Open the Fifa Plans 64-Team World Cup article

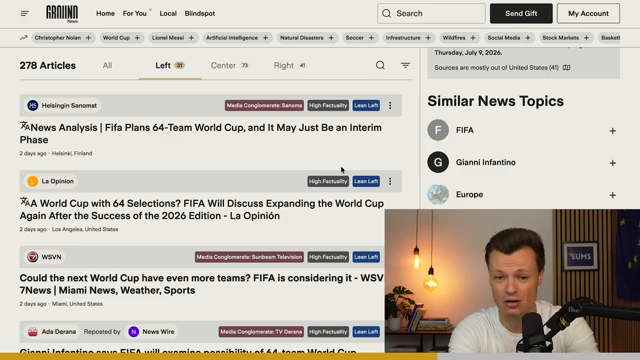tap(201, 133)
